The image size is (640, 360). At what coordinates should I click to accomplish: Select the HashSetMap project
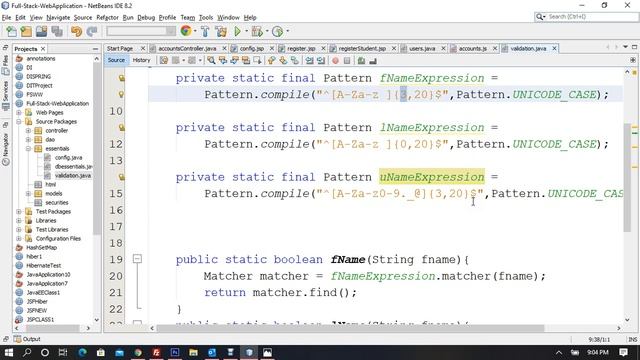(x=41, y=247)
